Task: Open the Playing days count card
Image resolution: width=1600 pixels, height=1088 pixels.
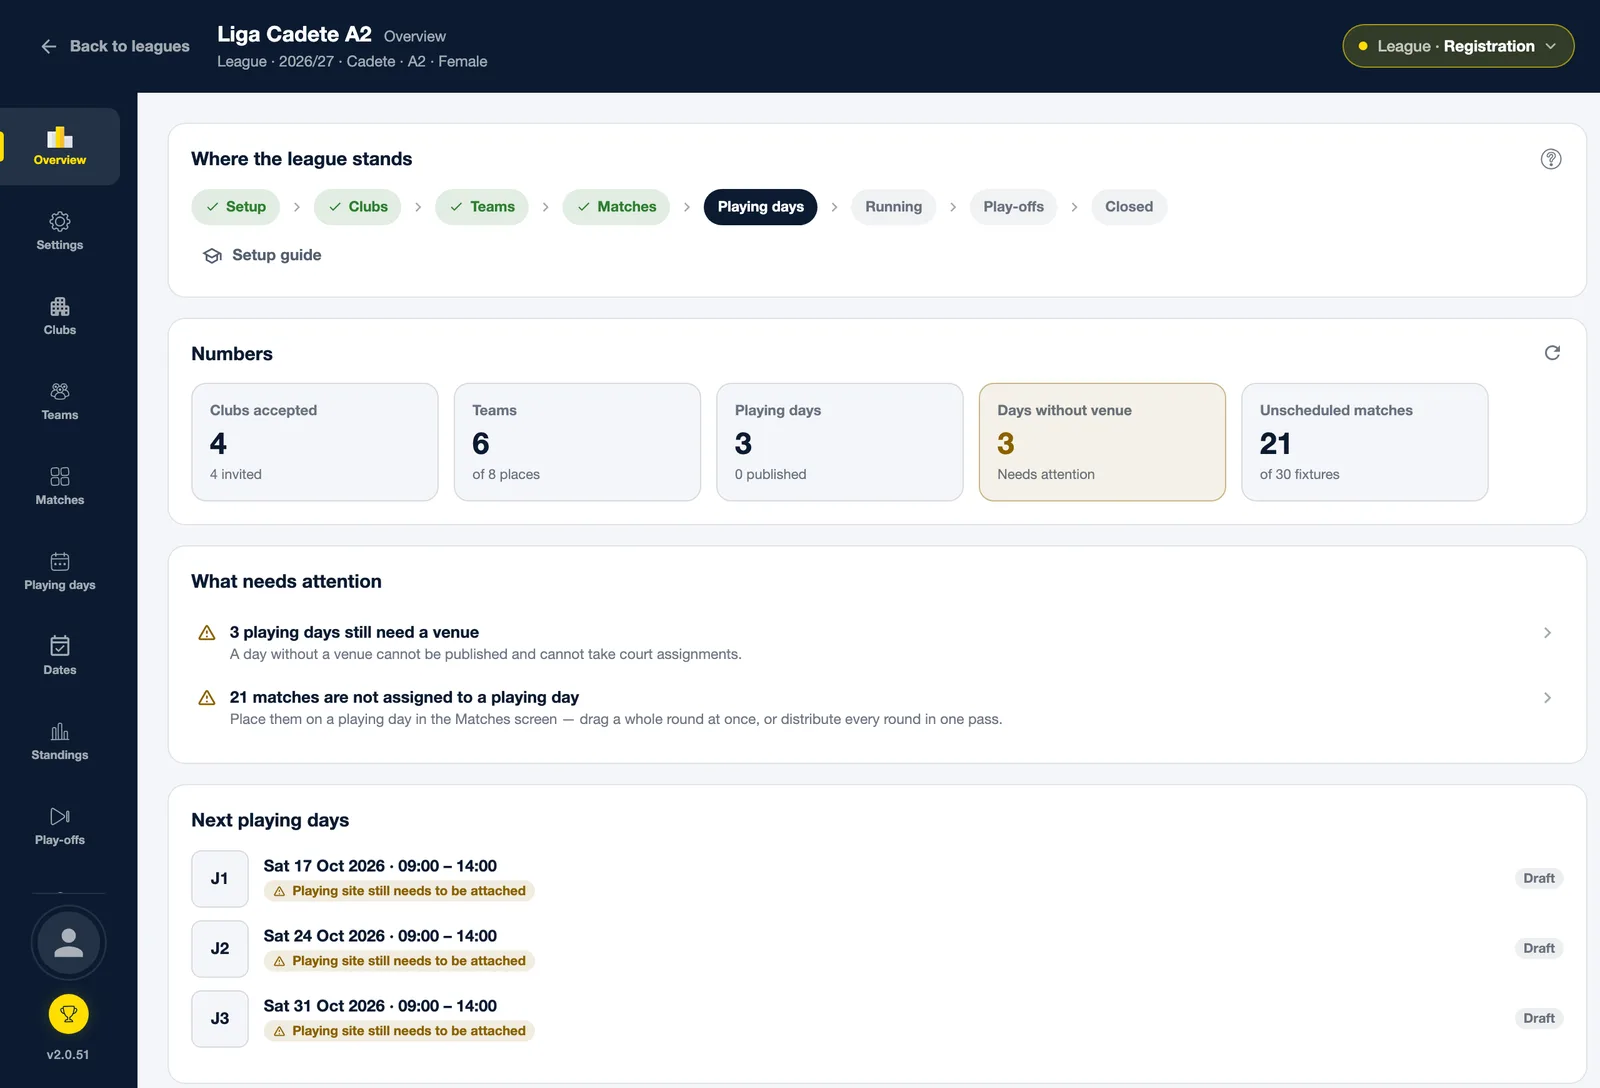Action: point(840,442)
